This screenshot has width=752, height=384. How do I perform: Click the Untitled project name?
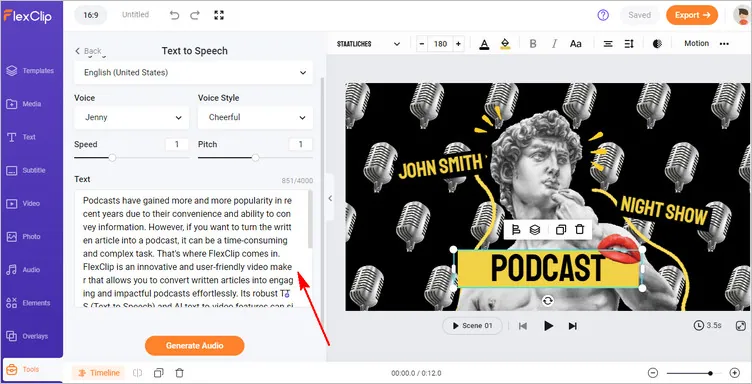click(135, 15)
